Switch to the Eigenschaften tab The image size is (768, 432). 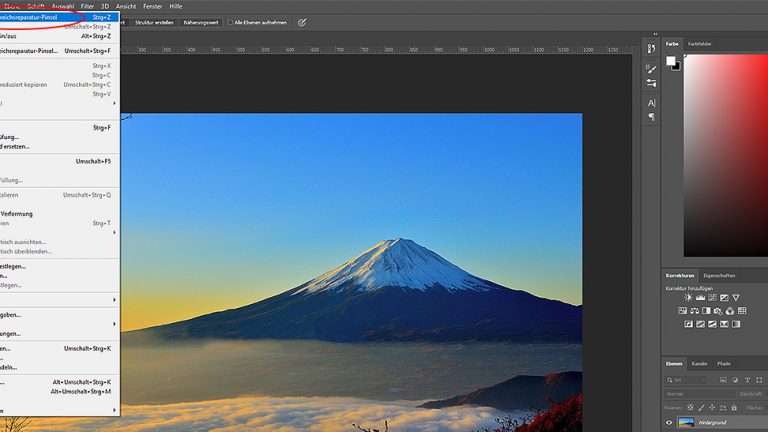[x=719, y=275]
